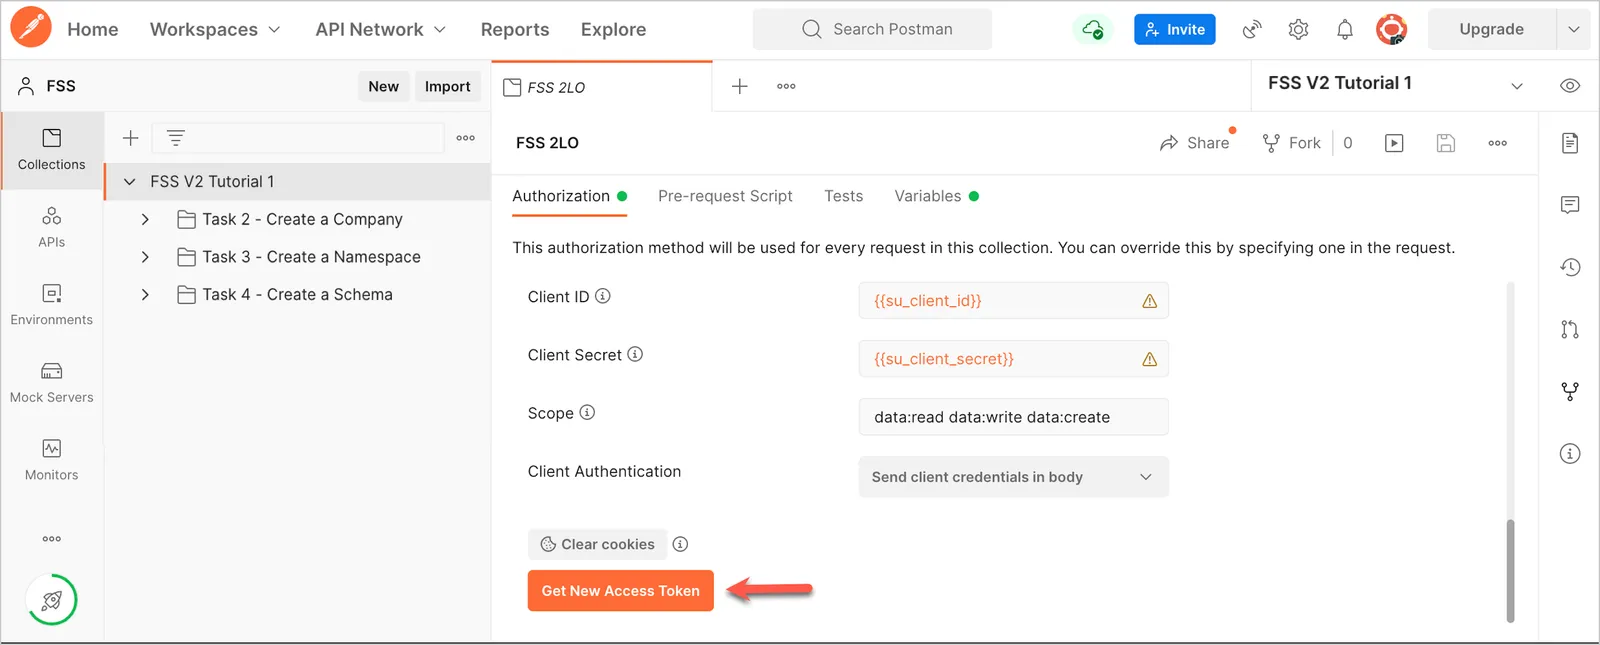This screenshot has width=1600, height=645.
Task: Click the Import button
Action: point(447,86)
